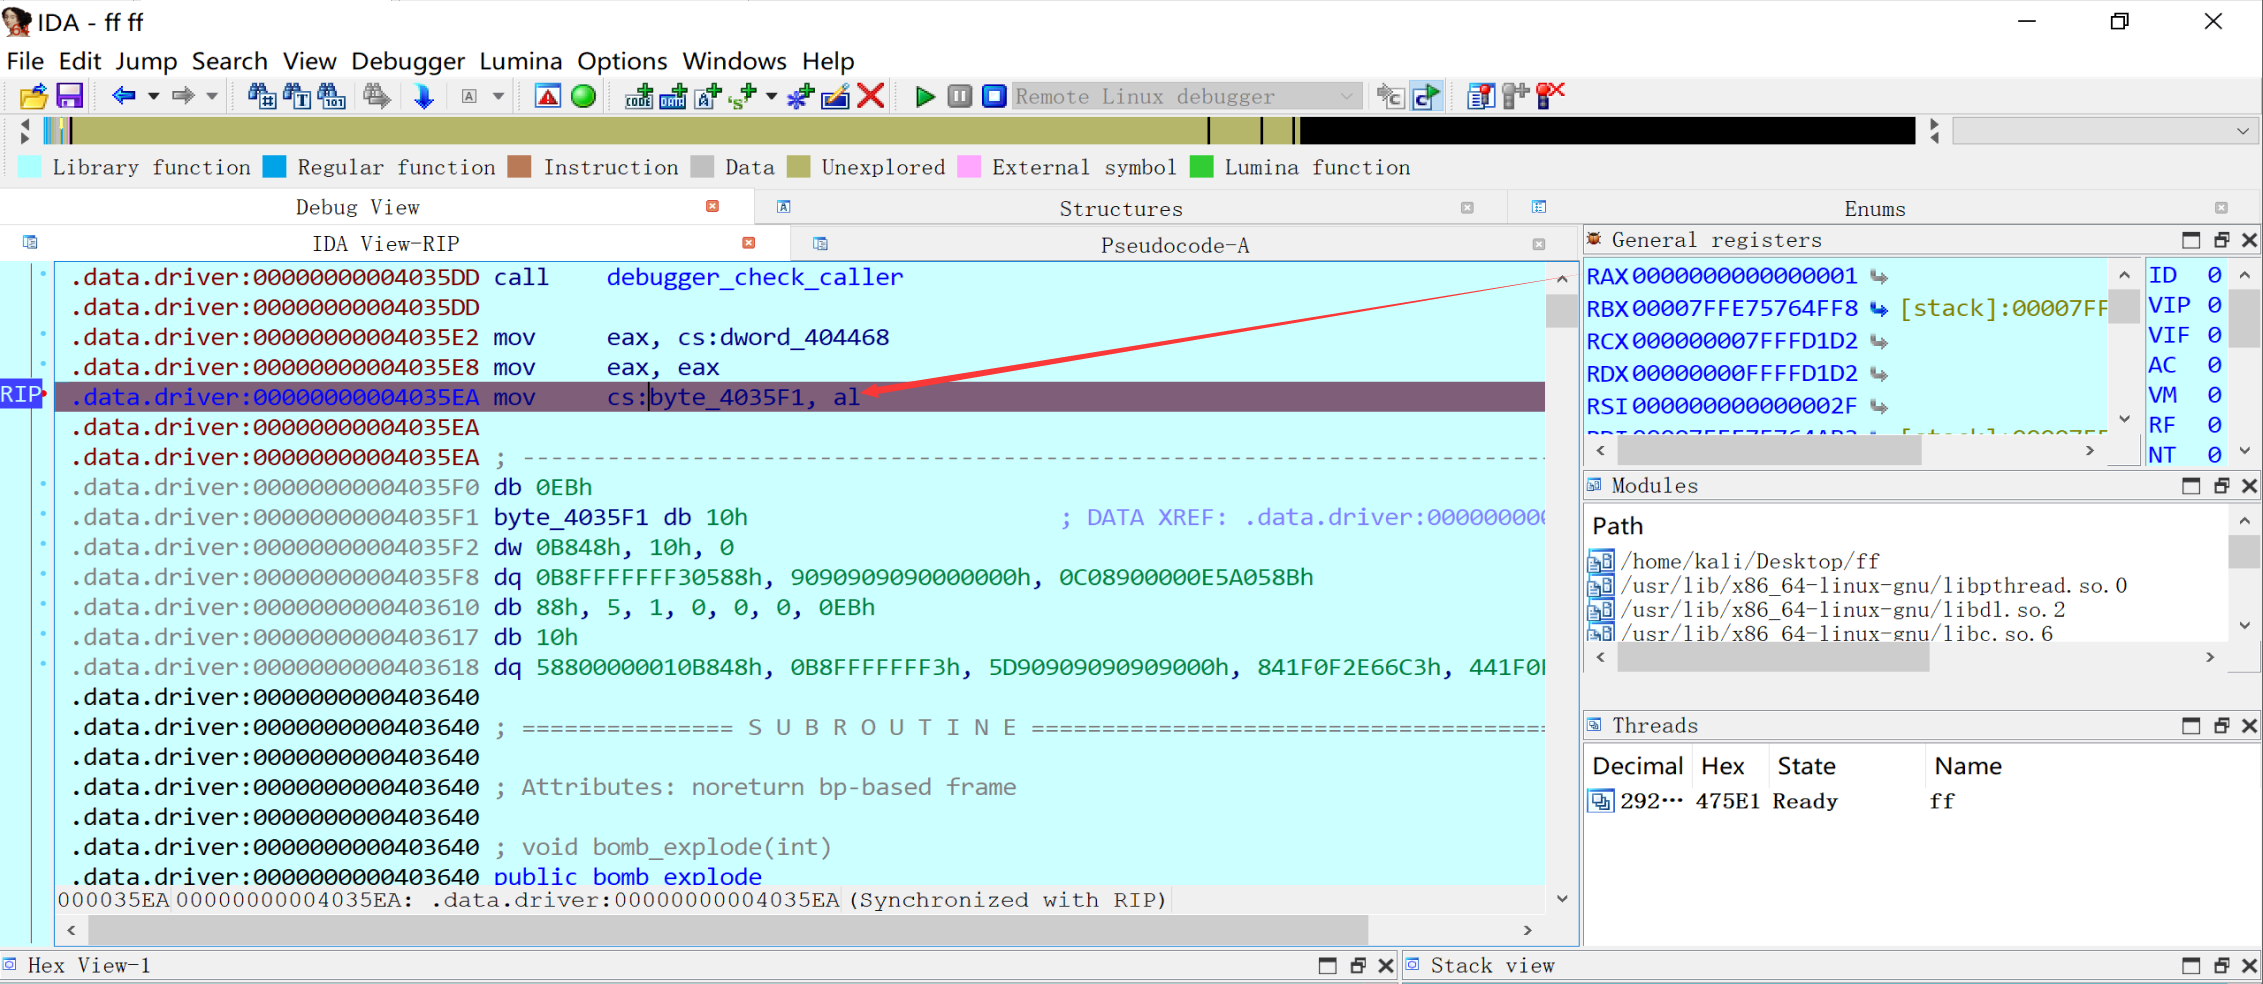
Task: Start the process with the green play button
Action: pyautogui.click(x=925, y=97)
